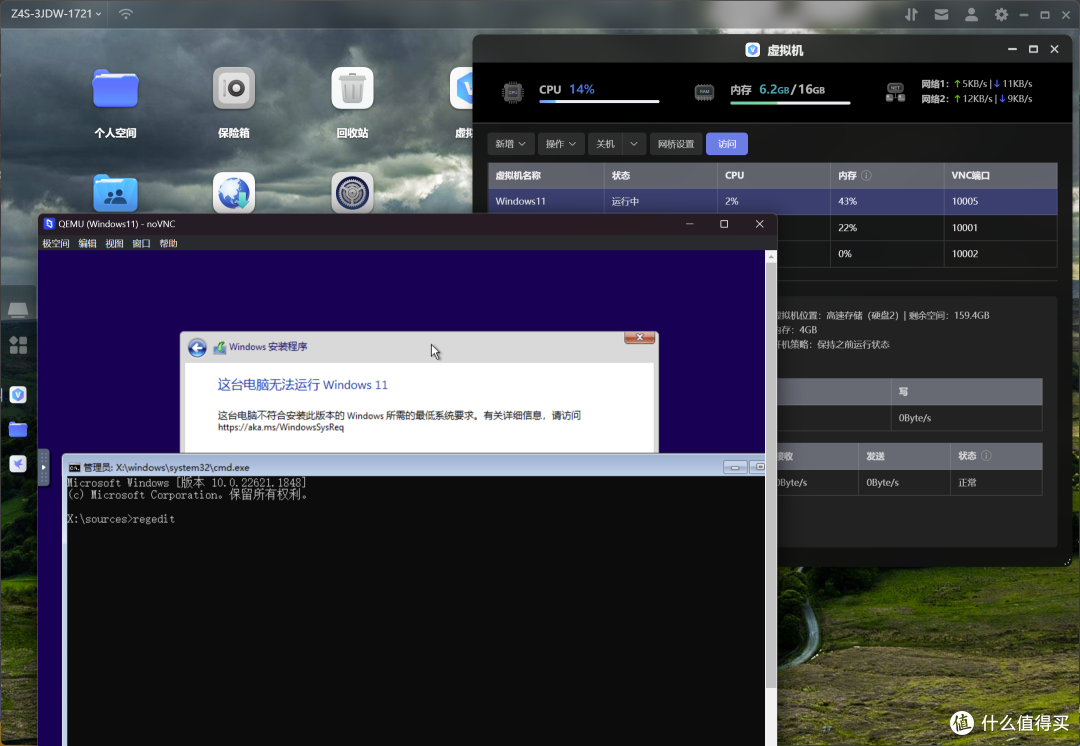Expand the 操作 dropdown in 虚拟机 window

click(561, 144)
